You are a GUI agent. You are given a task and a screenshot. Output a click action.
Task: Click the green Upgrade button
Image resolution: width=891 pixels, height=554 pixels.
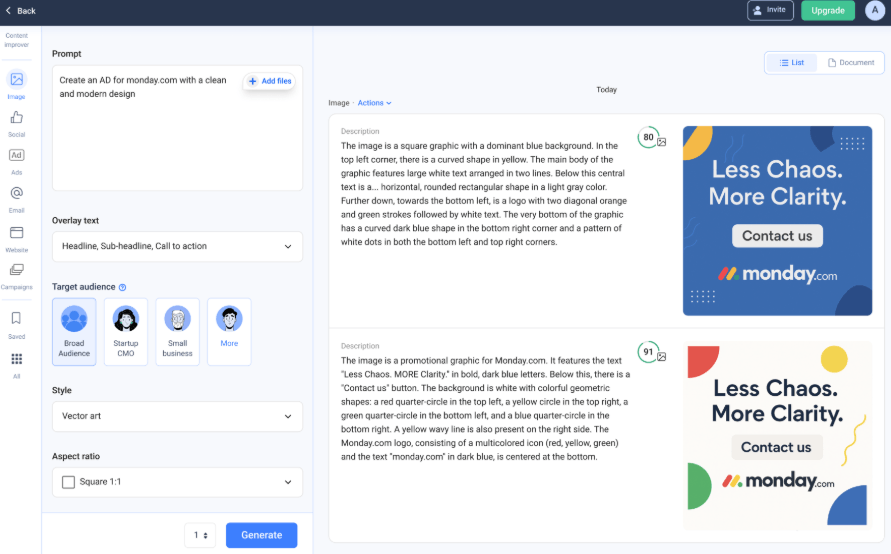[x=827, y=10]
